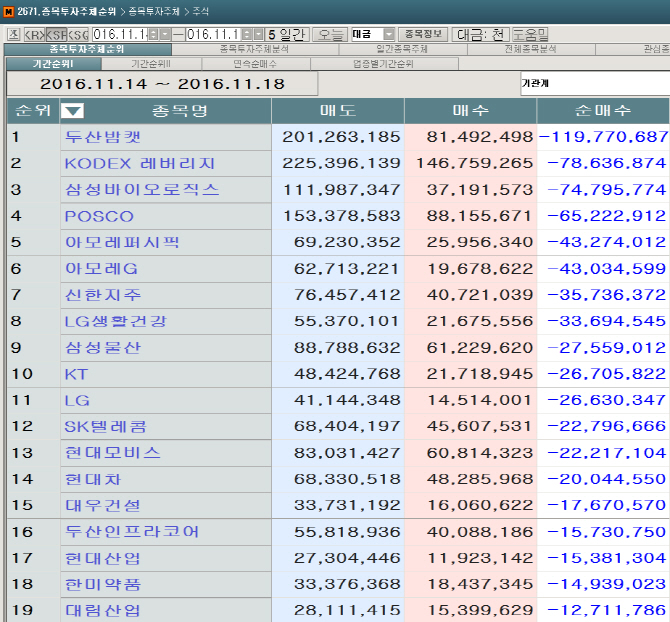Select net value -65,222,912
This screenshot has height=622, width=670.
pyautogui.click(x=607, y=216)
